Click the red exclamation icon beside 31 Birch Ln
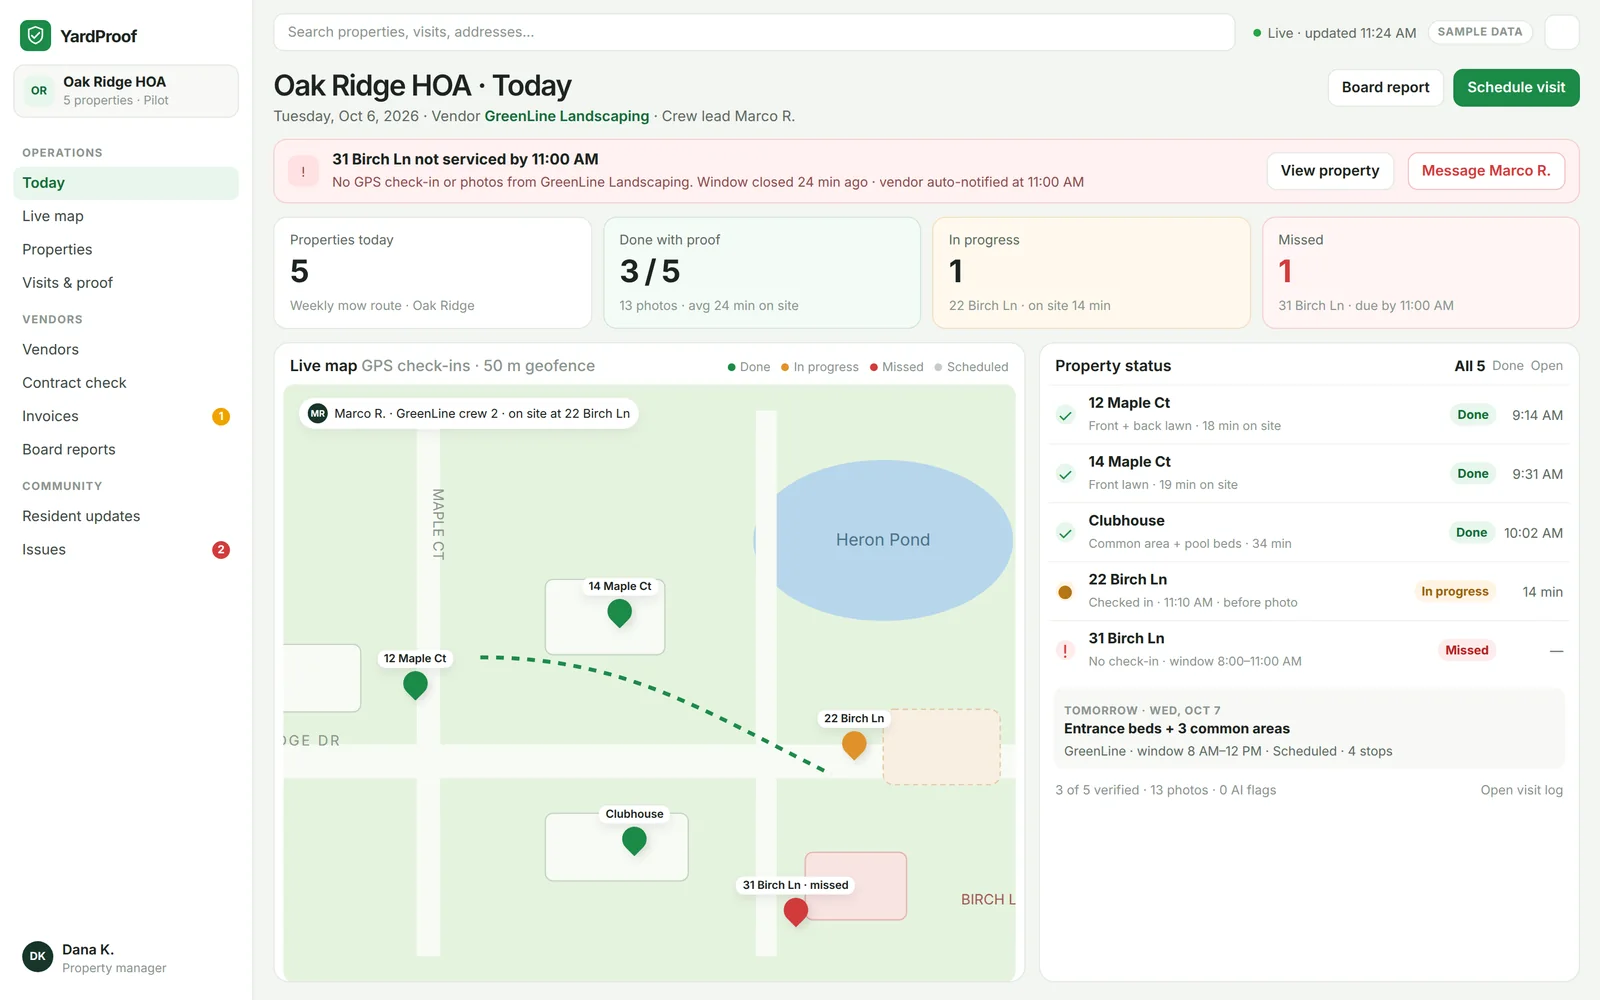This screenshot has width=1600, height=1000. (1065, 651)
